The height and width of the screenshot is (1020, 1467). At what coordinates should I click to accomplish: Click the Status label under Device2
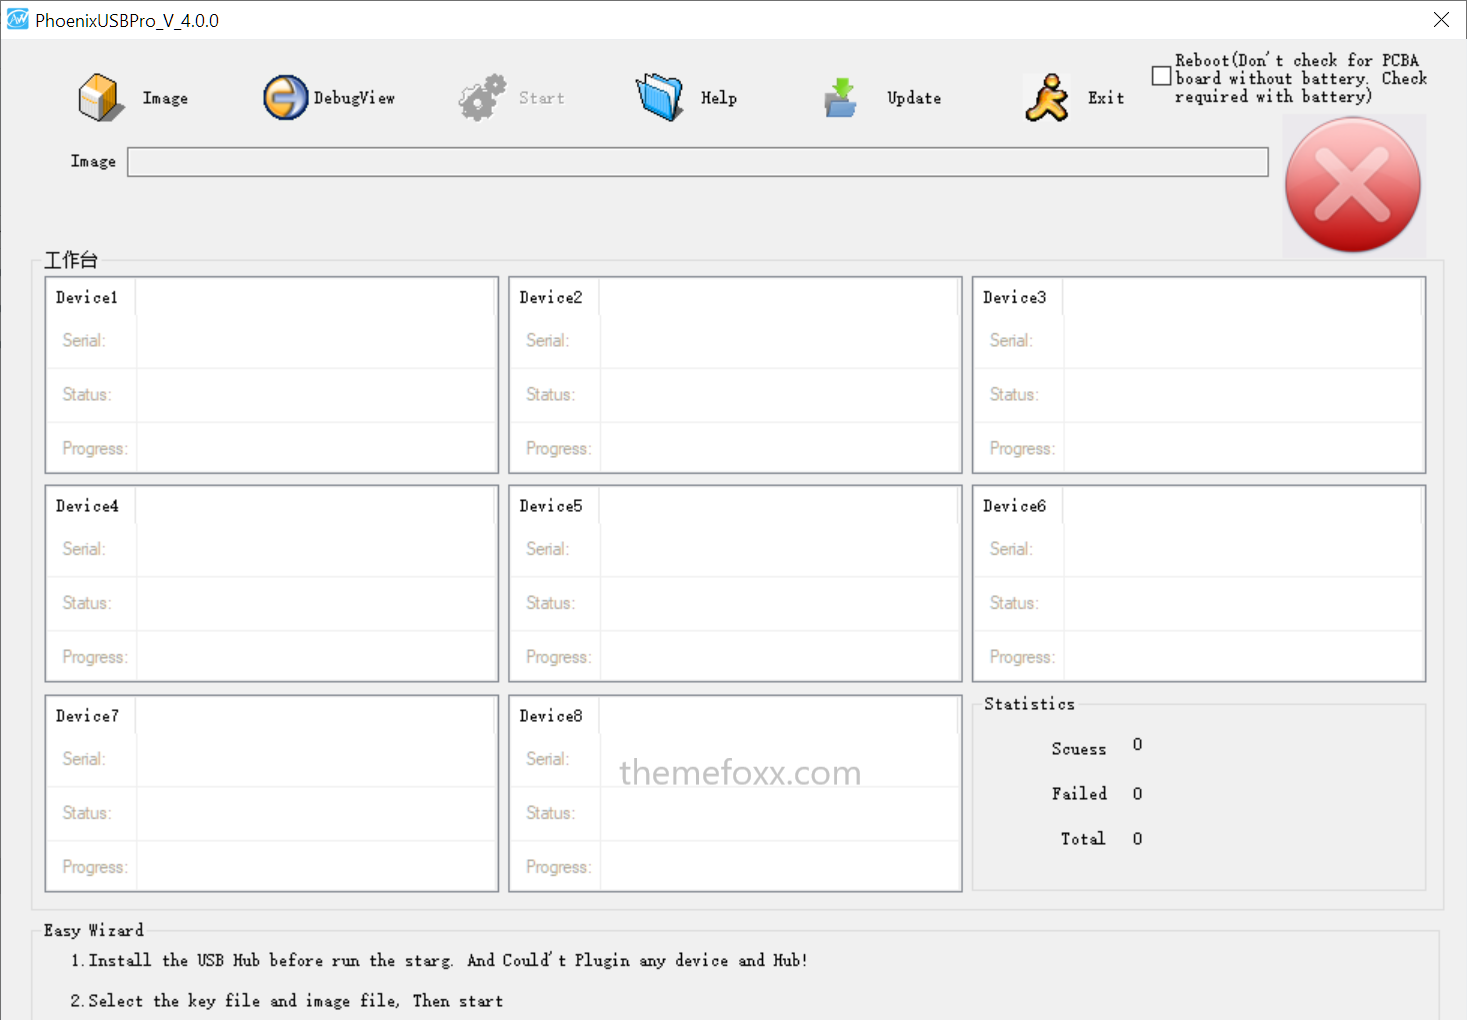point(551,395)
